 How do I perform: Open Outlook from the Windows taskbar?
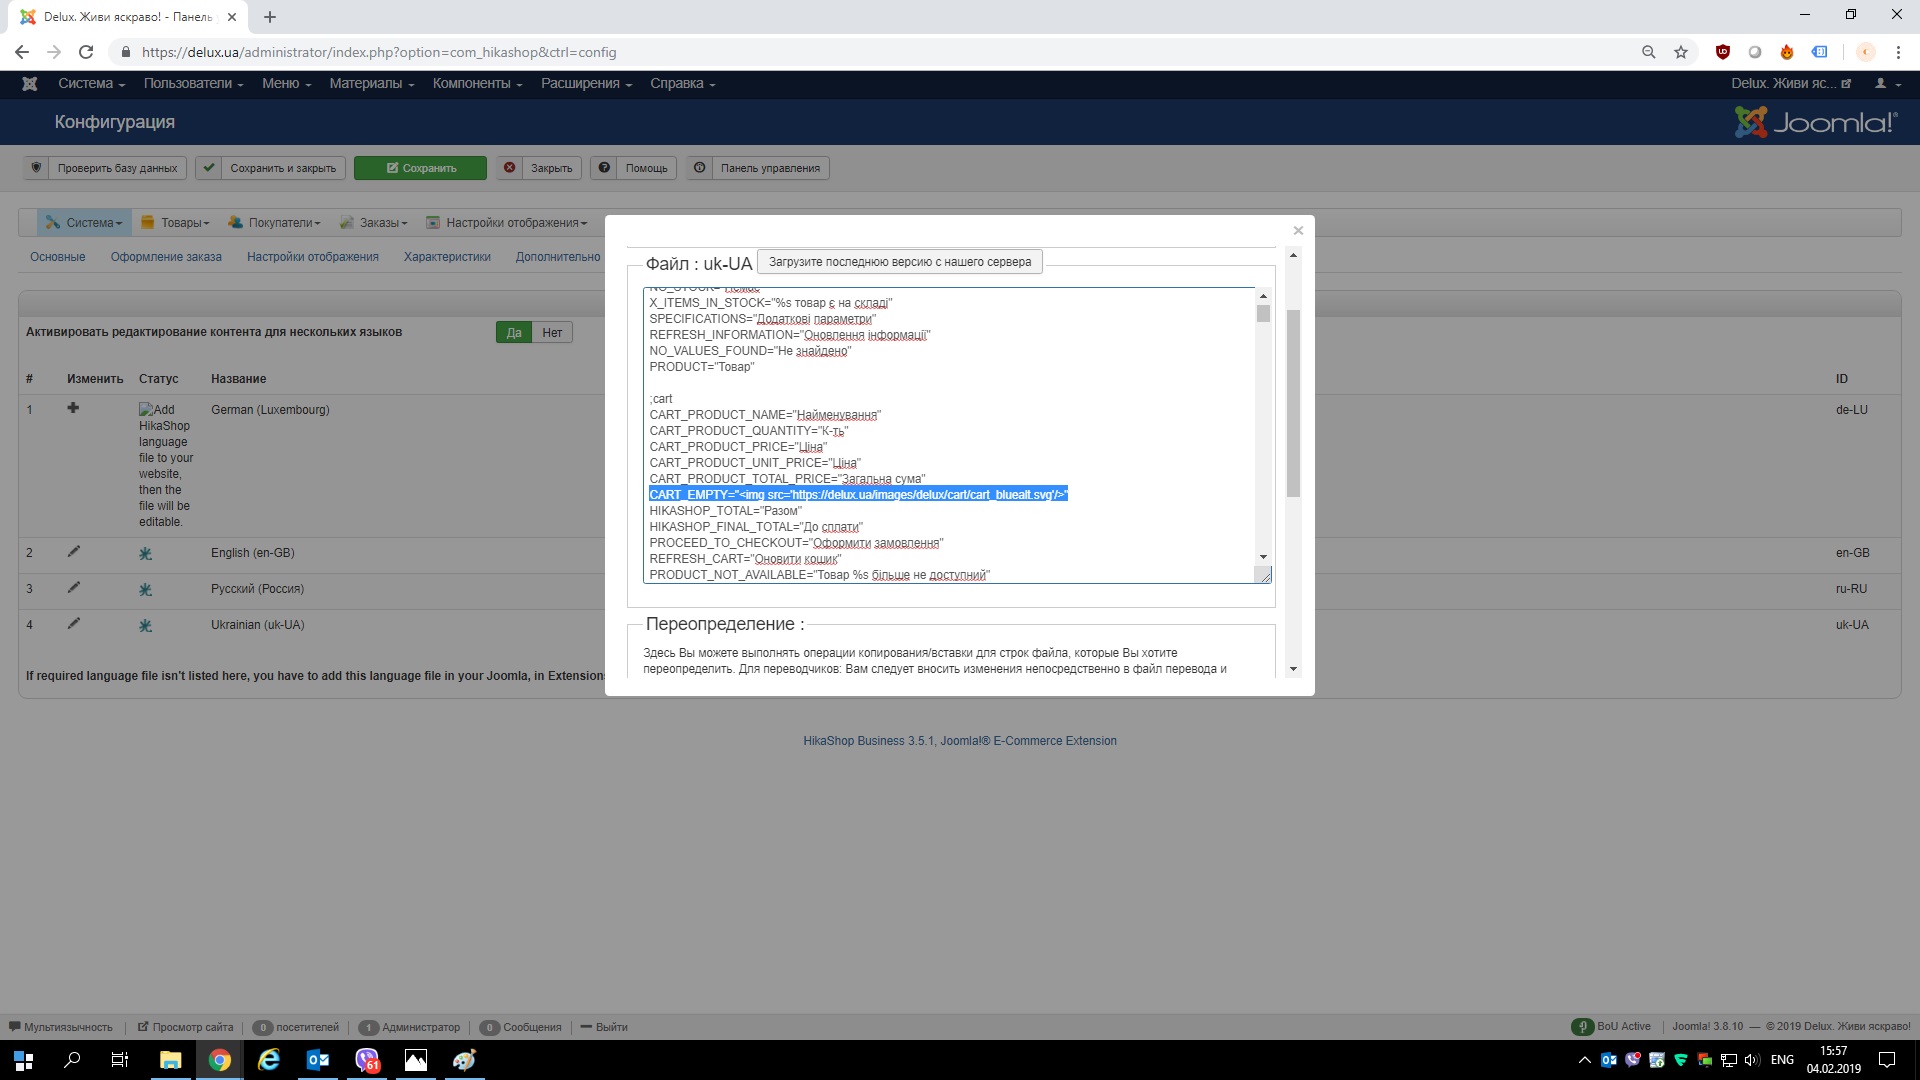point(318,1060)
